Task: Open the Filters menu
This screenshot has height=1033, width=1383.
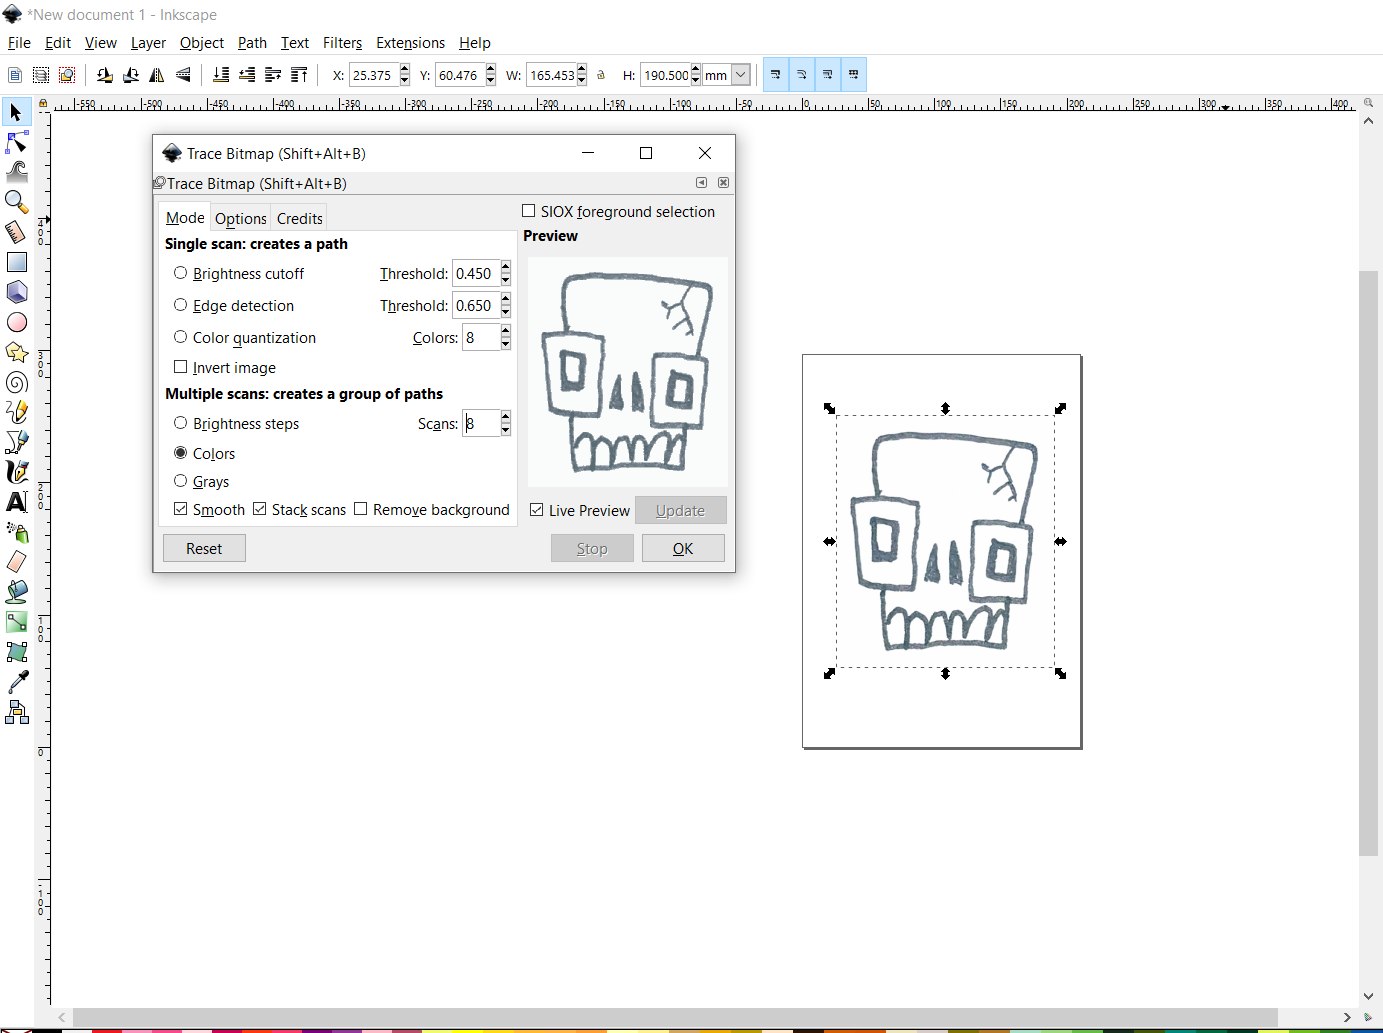Action: pyautogui.click(x=342, y=43)
